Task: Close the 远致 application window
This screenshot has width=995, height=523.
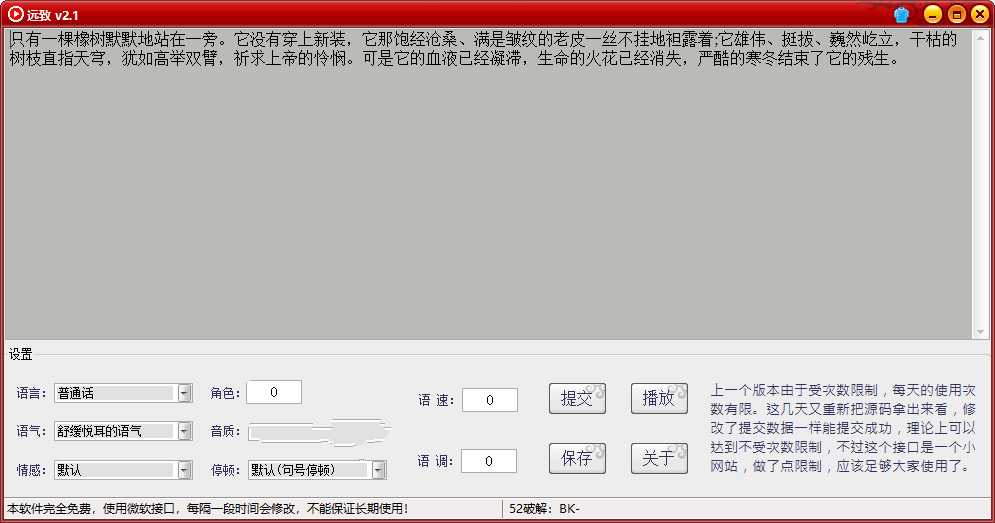Action: [979, 14]
